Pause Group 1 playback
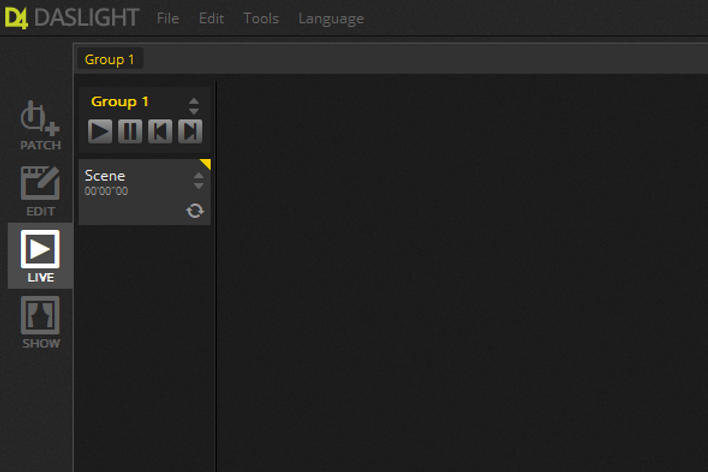The image size is (708, 472). click(130, 131)
